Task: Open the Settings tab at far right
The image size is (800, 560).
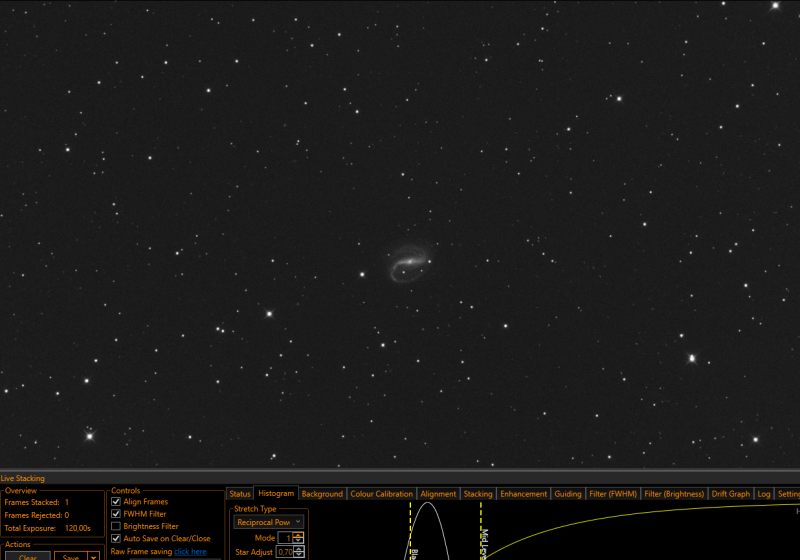Action: 788,494
